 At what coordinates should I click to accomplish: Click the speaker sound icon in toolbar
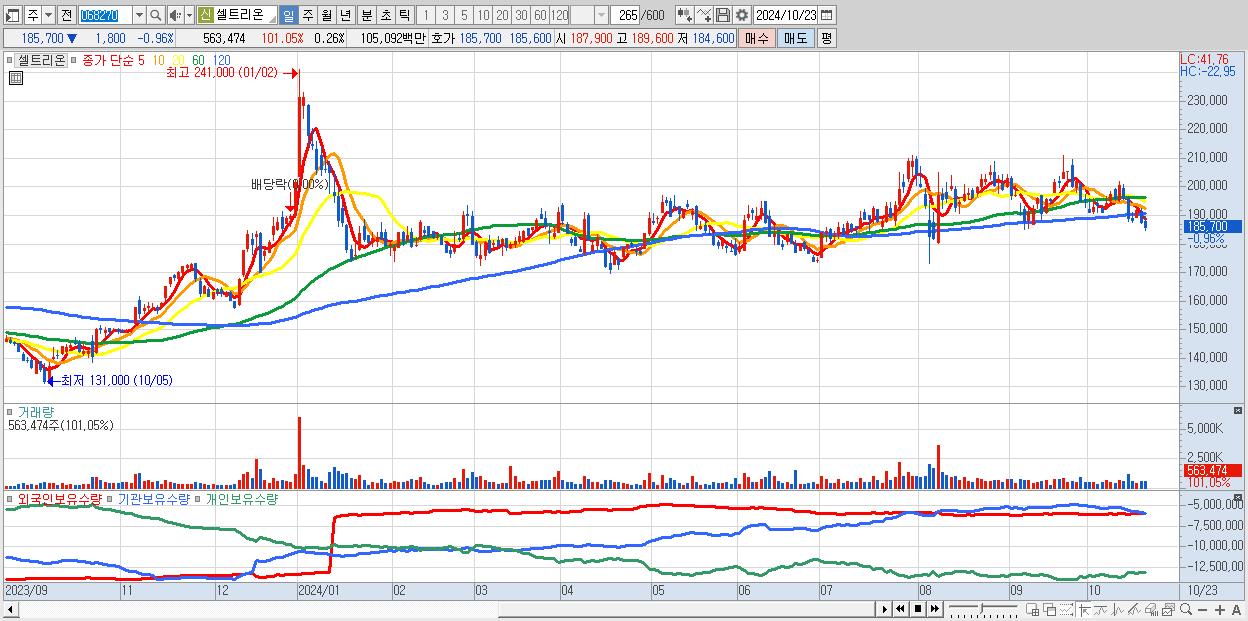[174, 15]
